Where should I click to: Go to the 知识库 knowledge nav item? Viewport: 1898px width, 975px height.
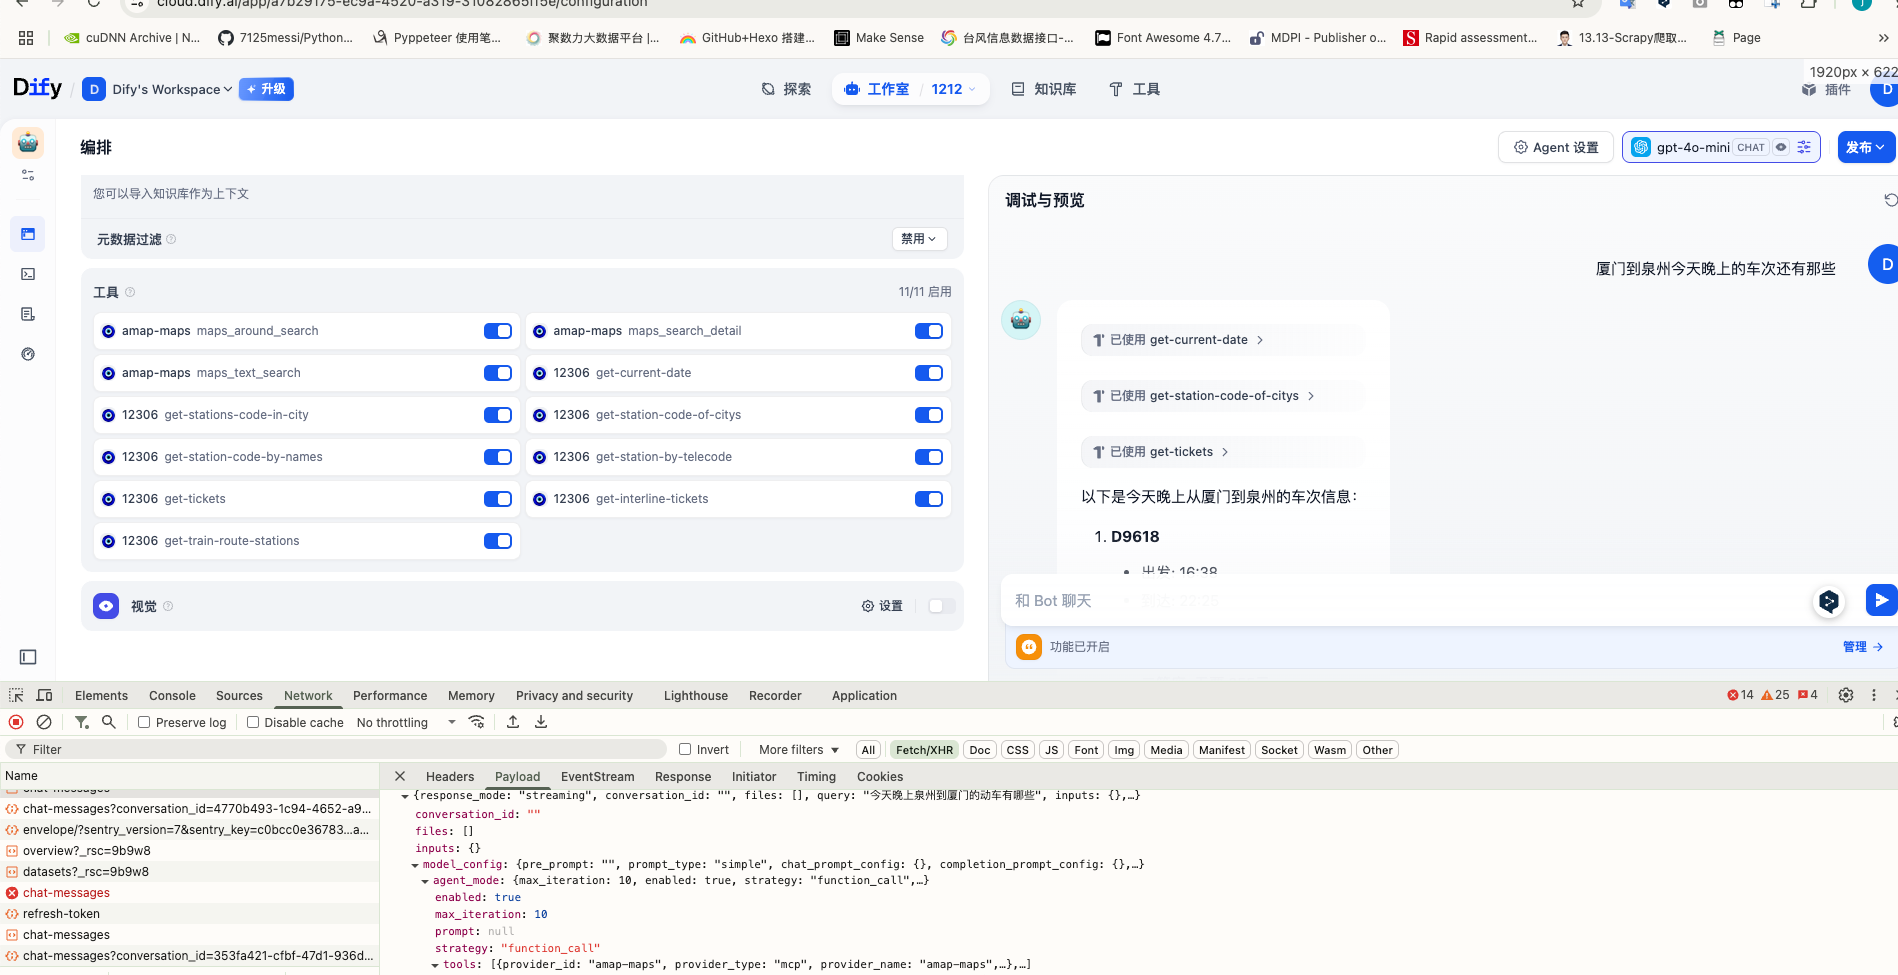coord(1044,89)
